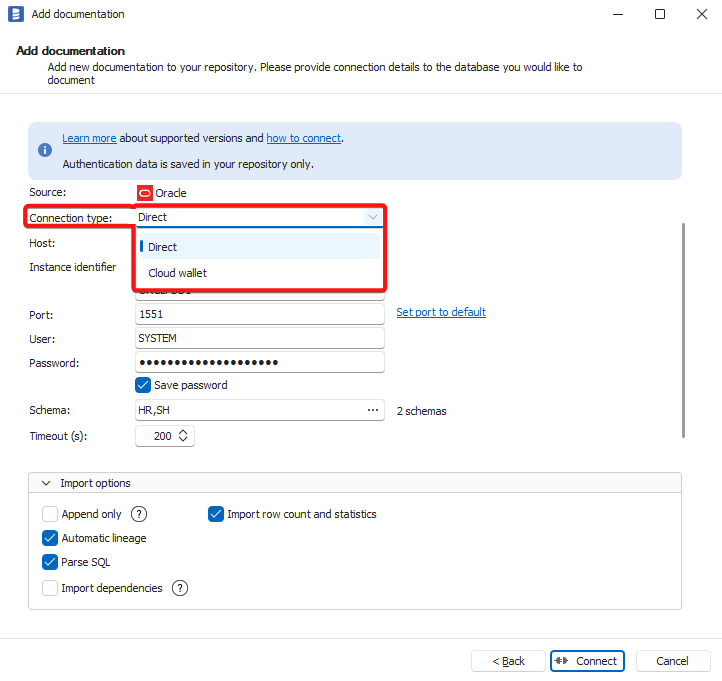Image resolution: width=722 pixels, height=681 pixels.
Task: Turn off Parse SQL checkbox
Action: (x=50, y=562)
